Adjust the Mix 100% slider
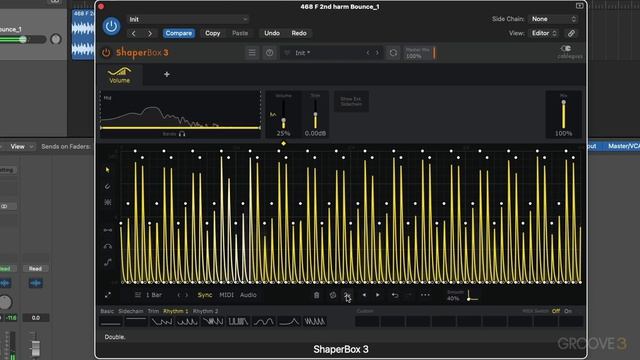This screenshot has width=640, height=360. [564, 104]
